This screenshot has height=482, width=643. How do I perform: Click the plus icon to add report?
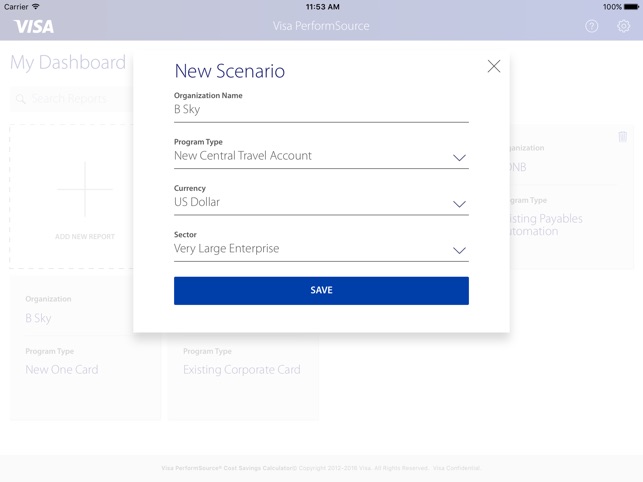coord(85,189)
